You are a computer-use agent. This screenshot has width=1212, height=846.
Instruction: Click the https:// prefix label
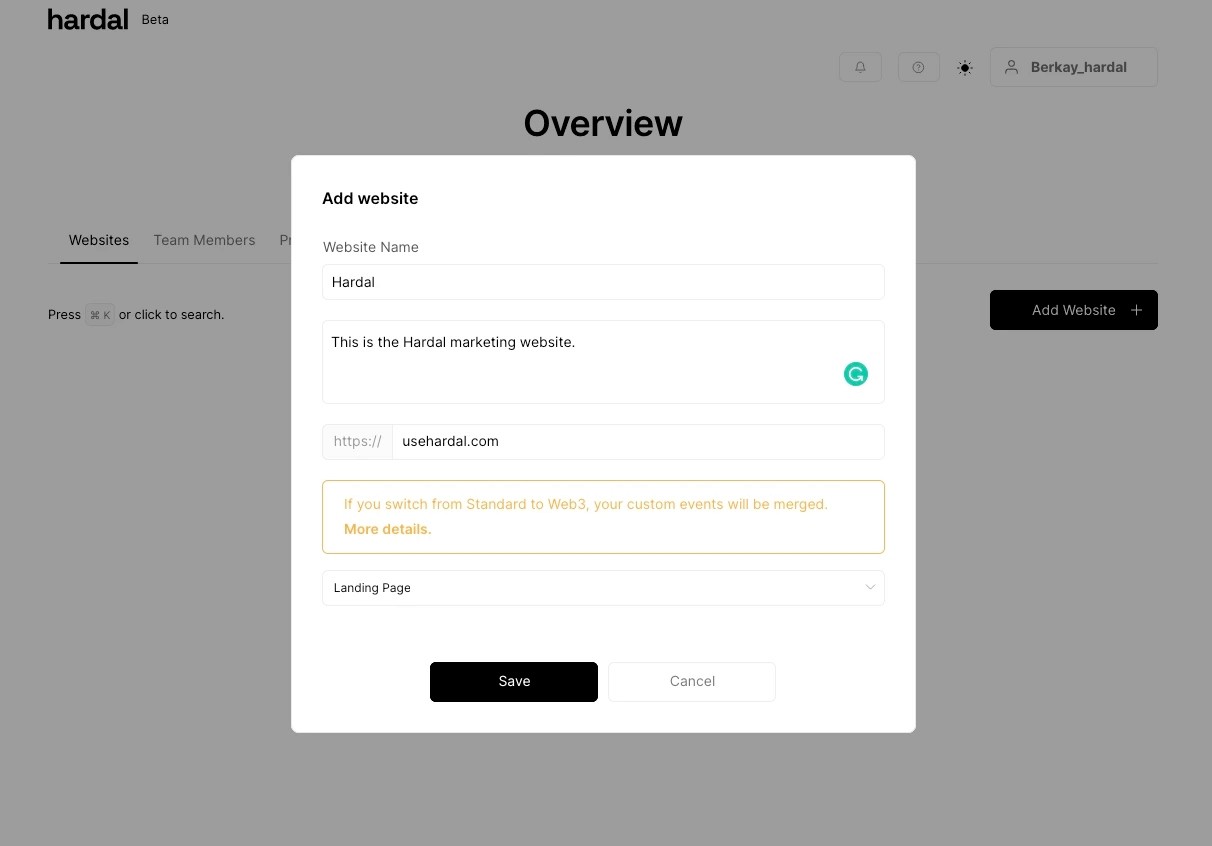(x=357, y=442)
